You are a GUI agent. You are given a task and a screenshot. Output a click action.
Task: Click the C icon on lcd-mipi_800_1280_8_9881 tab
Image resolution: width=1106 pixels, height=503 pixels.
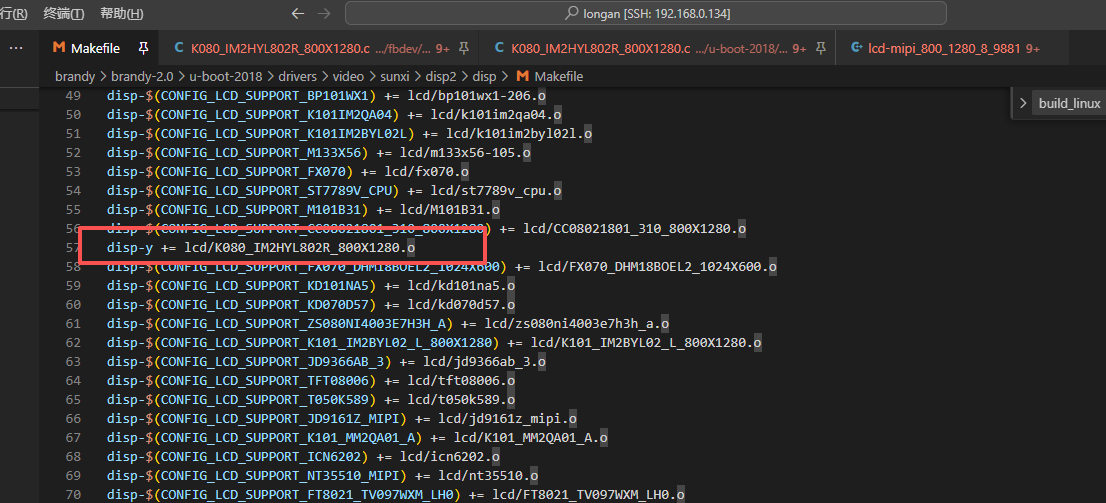pyautogui.click(x=856, y=48)
